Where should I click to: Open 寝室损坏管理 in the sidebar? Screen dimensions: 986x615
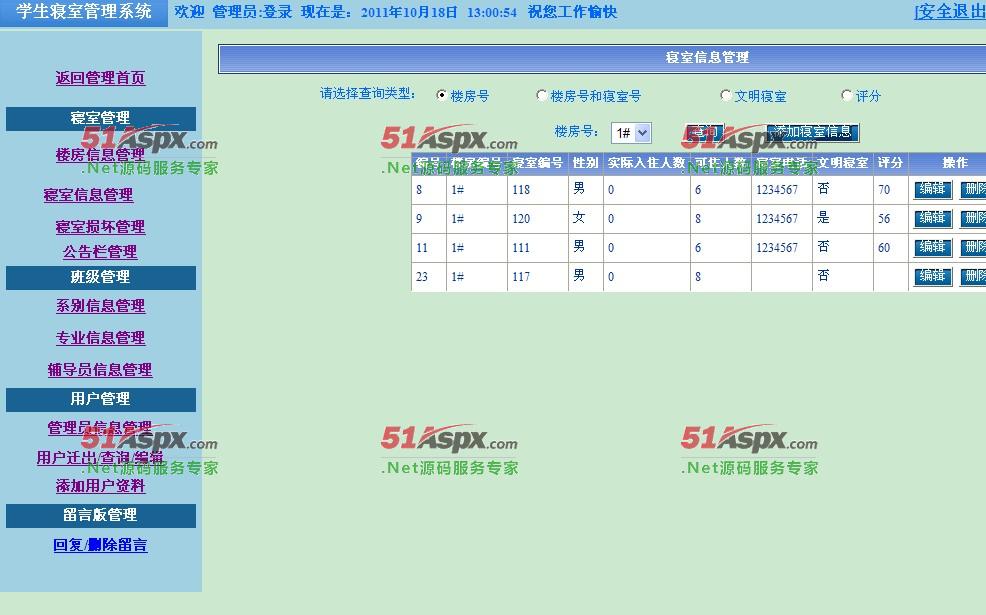[x=100, y=227]
